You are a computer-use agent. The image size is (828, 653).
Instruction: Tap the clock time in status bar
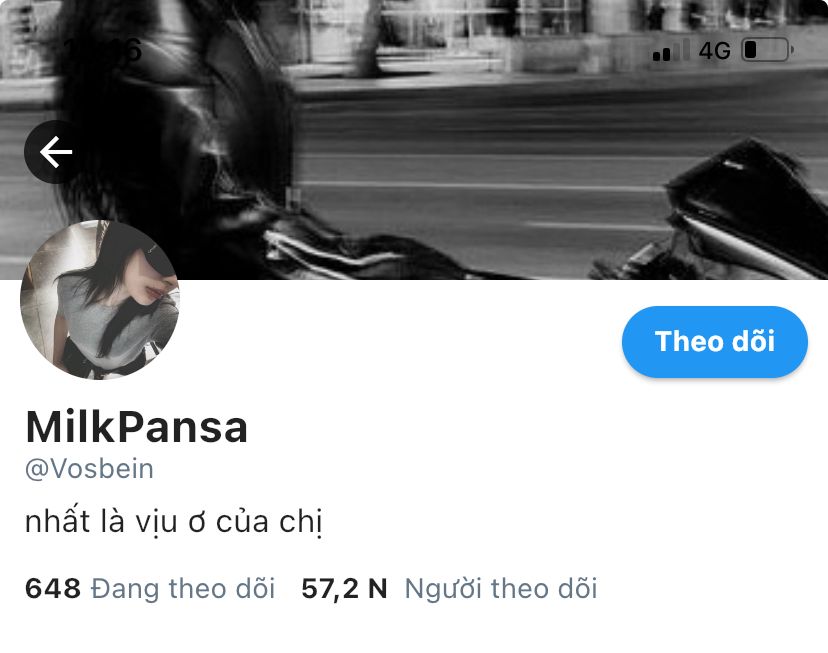[x=102, y=50]
